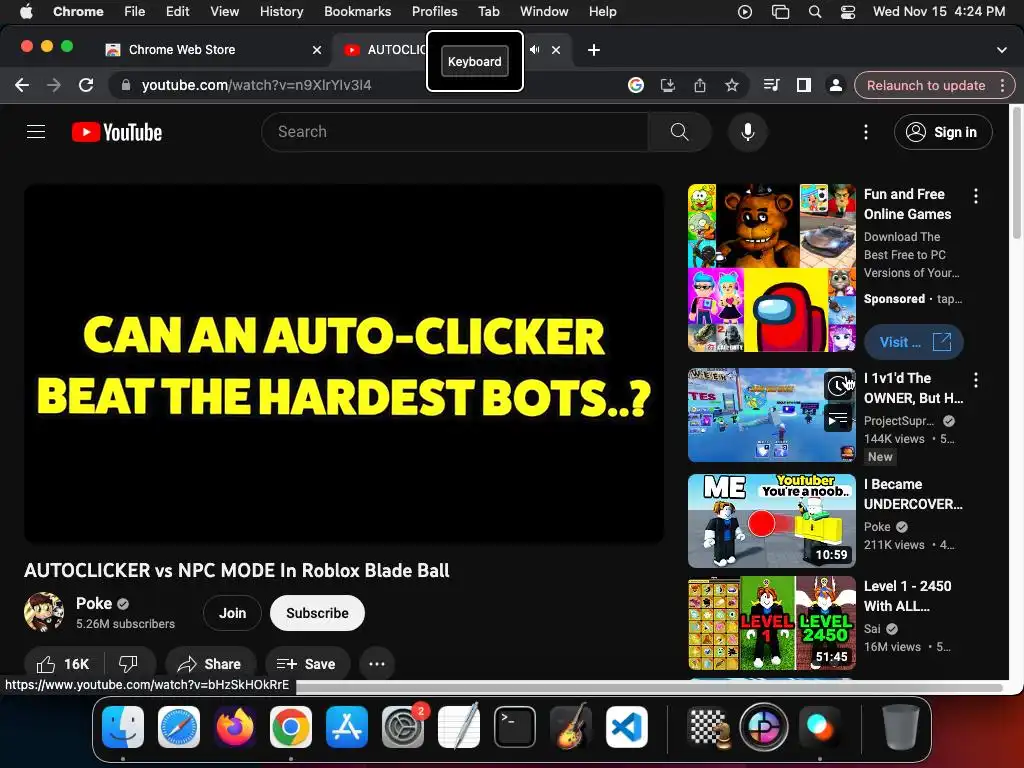The height and width of the screenshot is (768, 1024).
Task: Click the install/download icon in address bar
Action: [x=667, y=85]
